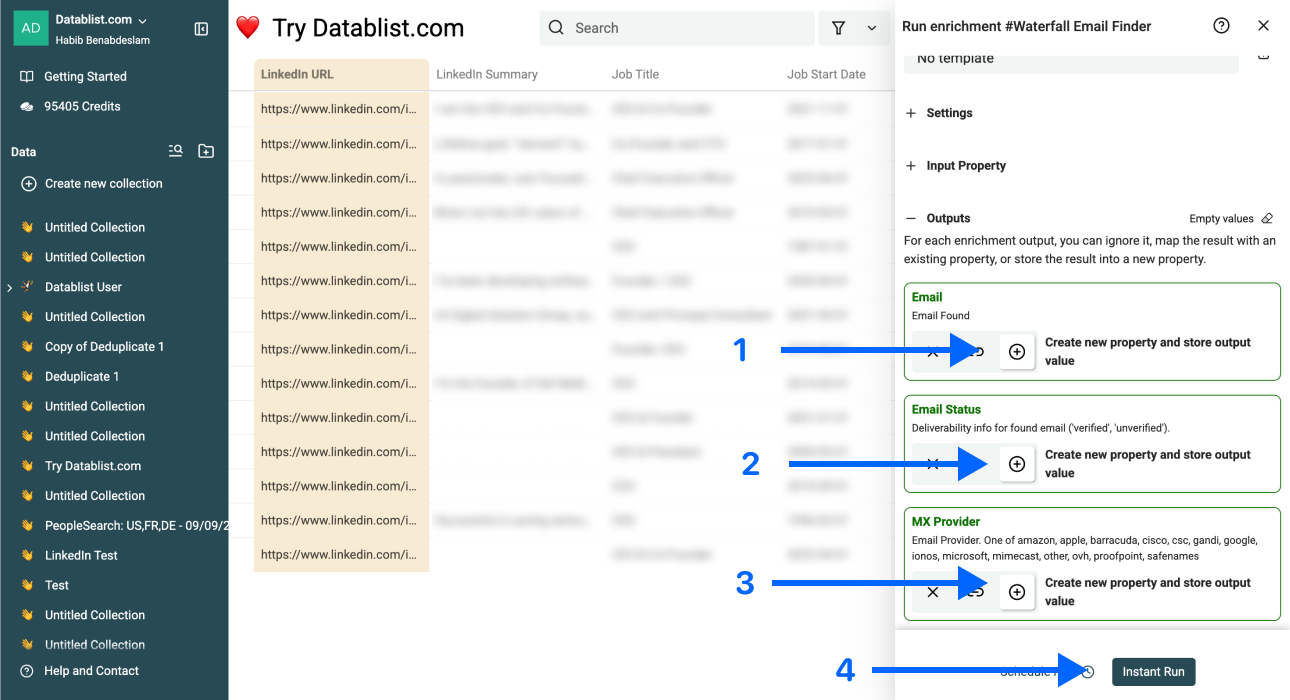
Task: Click Create new collection
Action: [x=103, y=184]
